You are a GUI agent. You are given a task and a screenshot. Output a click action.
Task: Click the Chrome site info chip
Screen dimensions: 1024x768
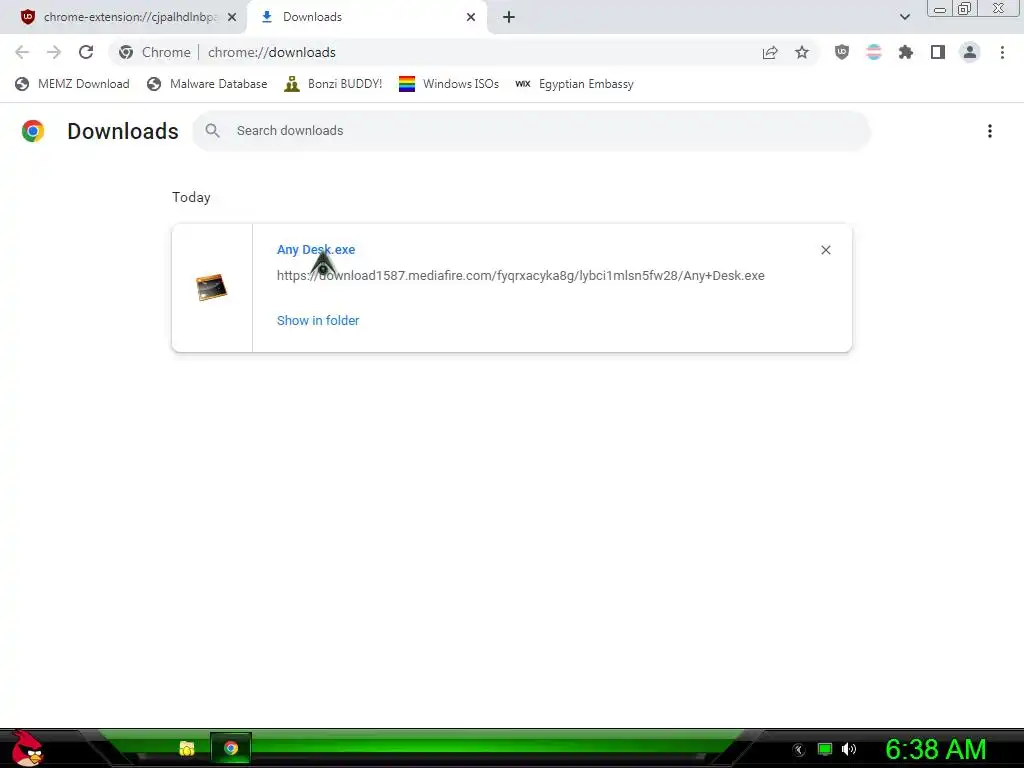(x=155, y=52)
